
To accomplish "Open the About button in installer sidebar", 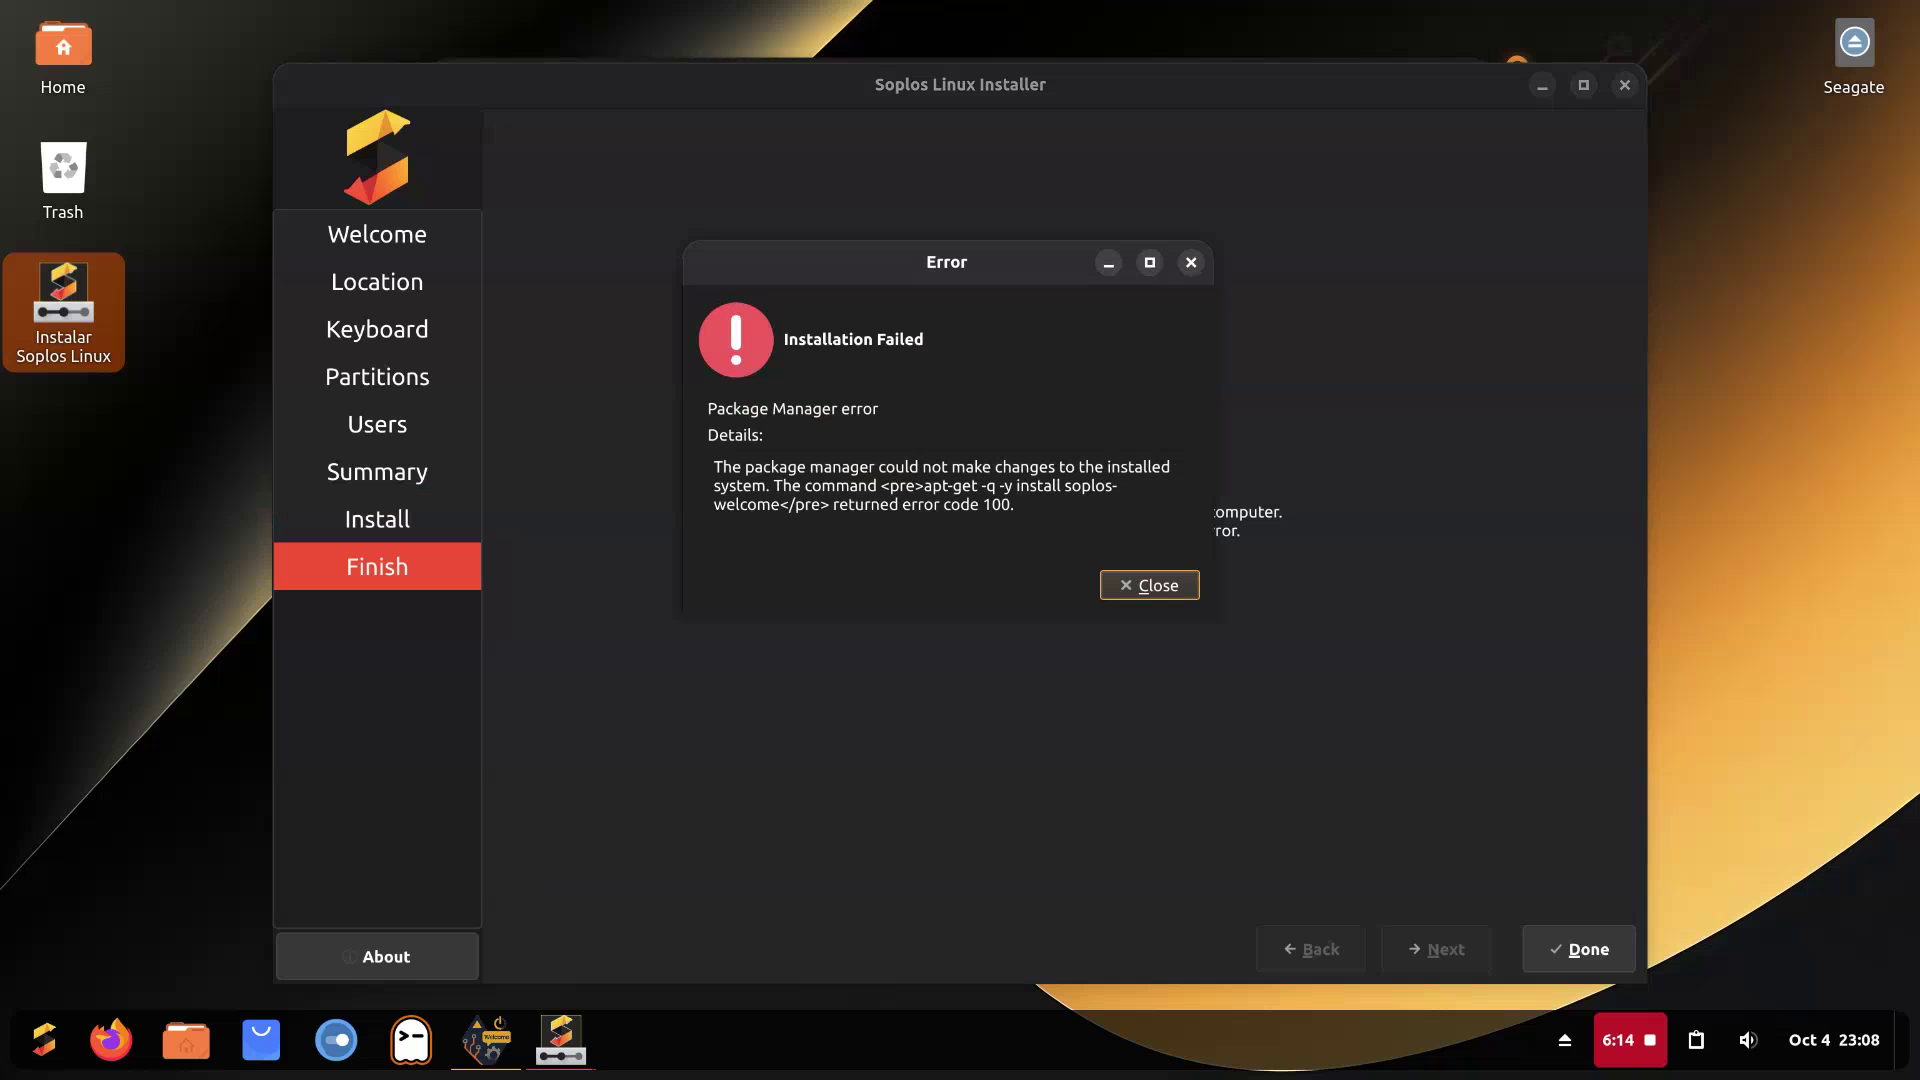I will coord(377,956).
